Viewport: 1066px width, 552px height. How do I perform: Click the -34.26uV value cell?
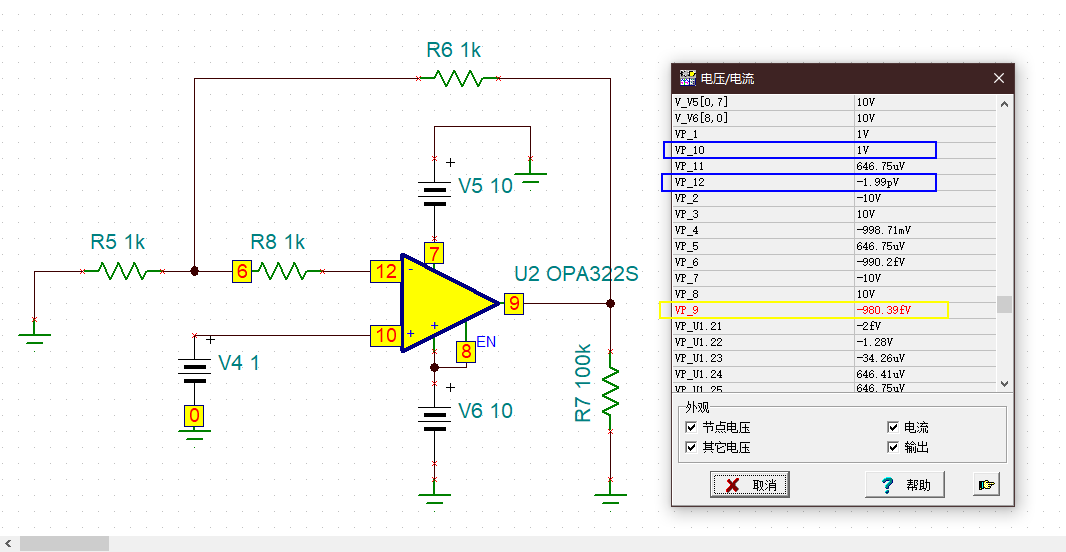(x=925, y=358)
